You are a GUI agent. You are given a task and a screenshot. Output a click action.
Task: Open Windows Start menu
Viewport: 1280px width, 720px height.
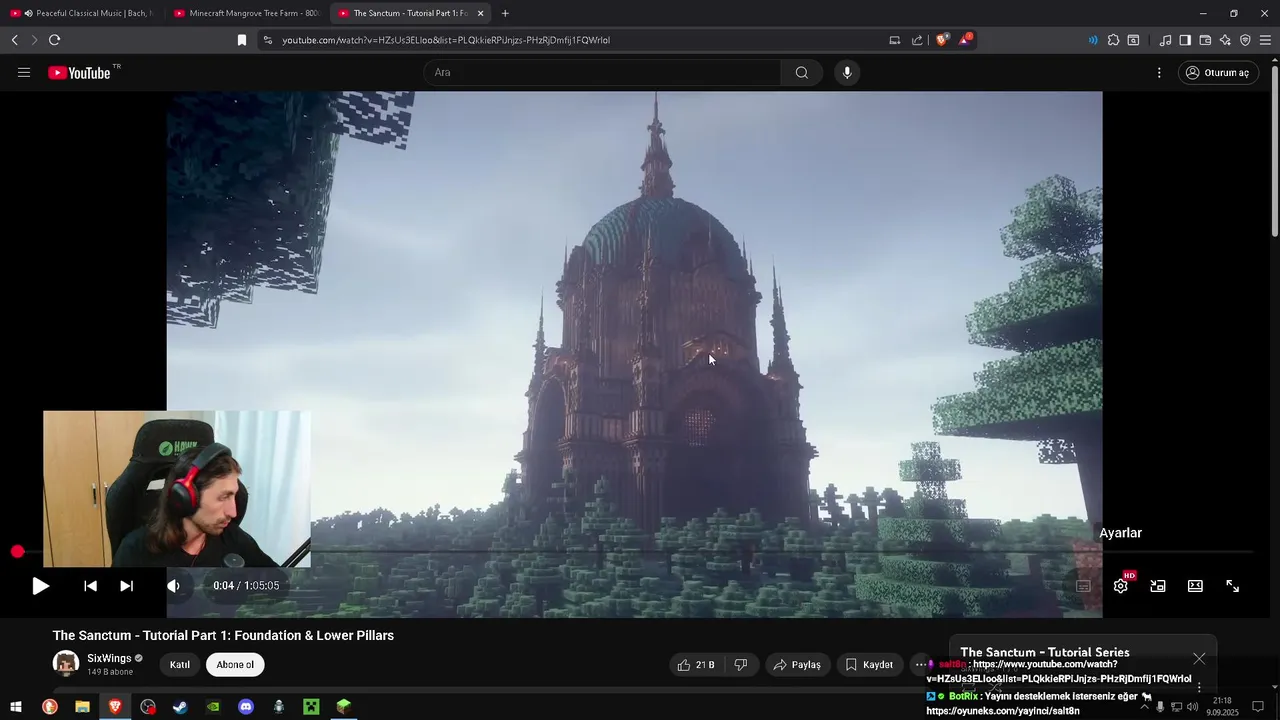click(x=15, y=707)
